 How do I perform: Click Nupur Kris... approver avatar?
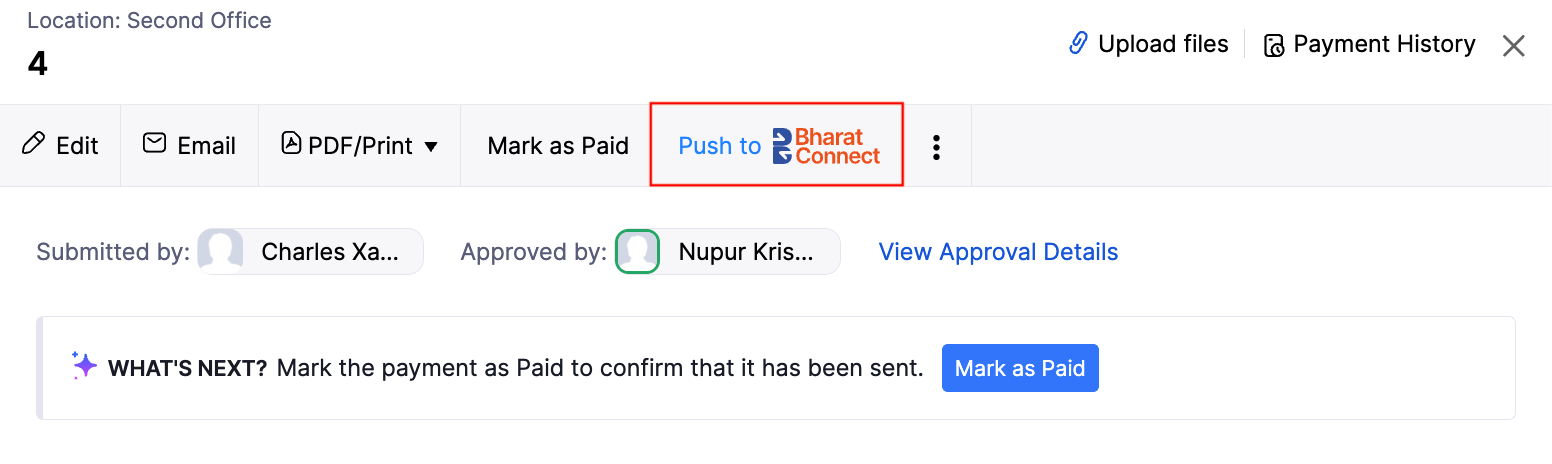tap(637, 252)
